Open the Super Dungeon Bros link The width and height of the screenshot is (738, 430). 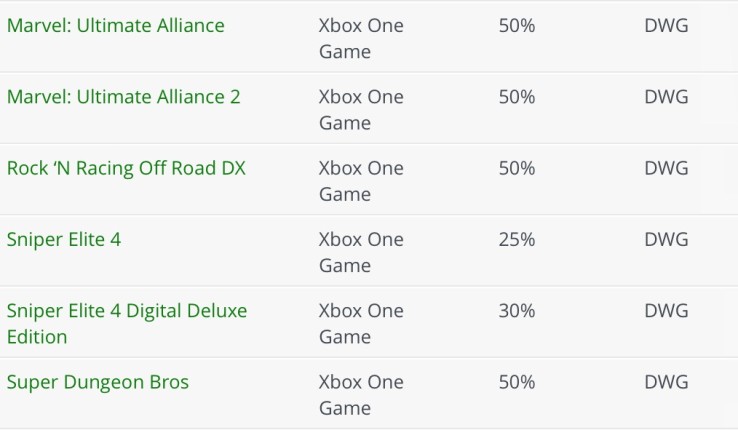97,382
